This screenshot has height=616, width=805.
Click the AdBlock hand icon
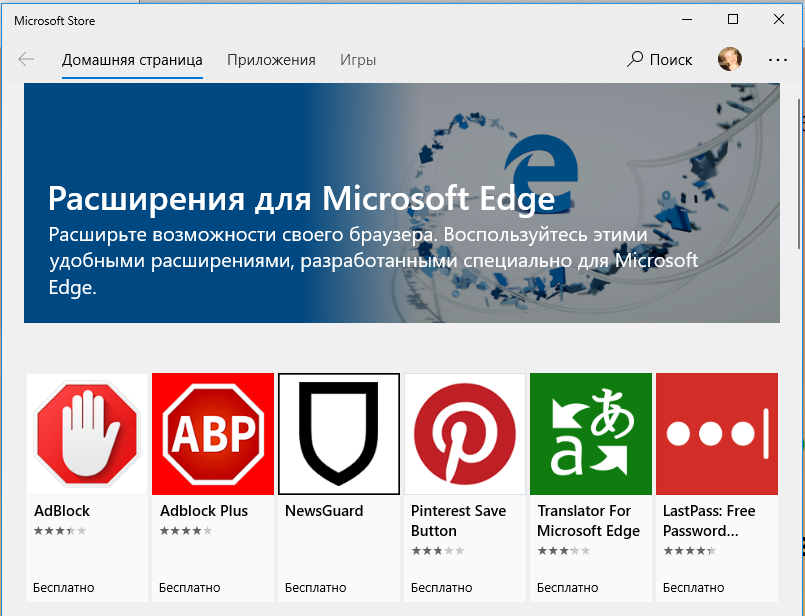coord(87,434)
